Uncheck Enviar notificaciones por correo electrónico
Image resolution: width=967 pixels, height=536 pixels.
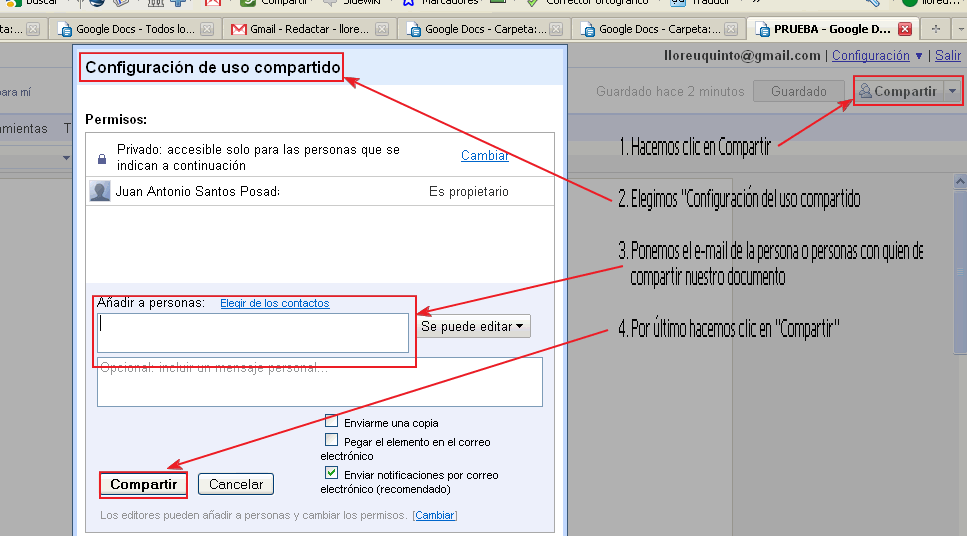331,473
